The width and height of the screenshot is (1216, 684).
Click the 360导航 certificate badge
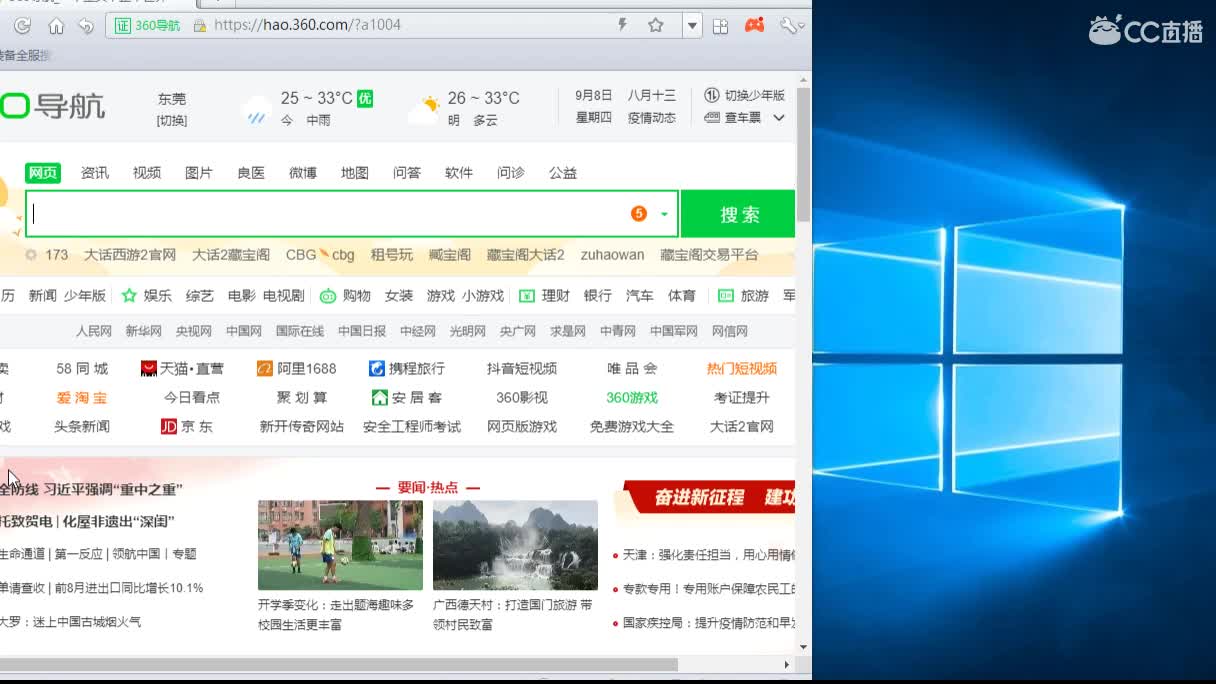(x=147, y=25)
